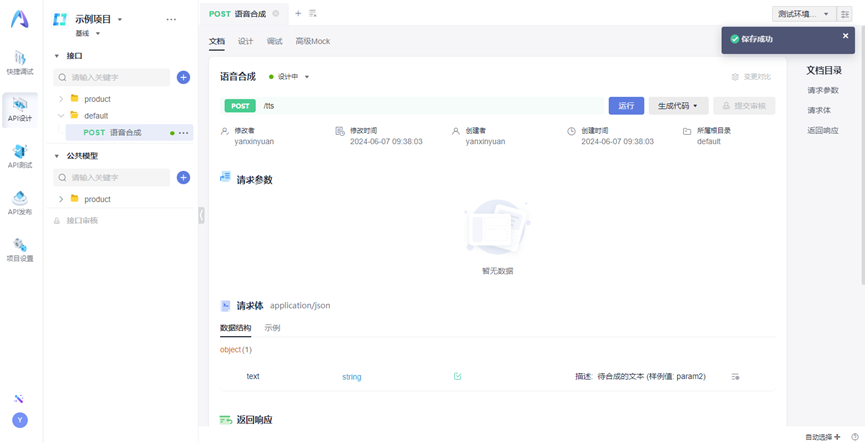Viewport: 865px width, 443px height.
Task: Open 接口审核 in the sidebar
Action: (x=82, y=221)
